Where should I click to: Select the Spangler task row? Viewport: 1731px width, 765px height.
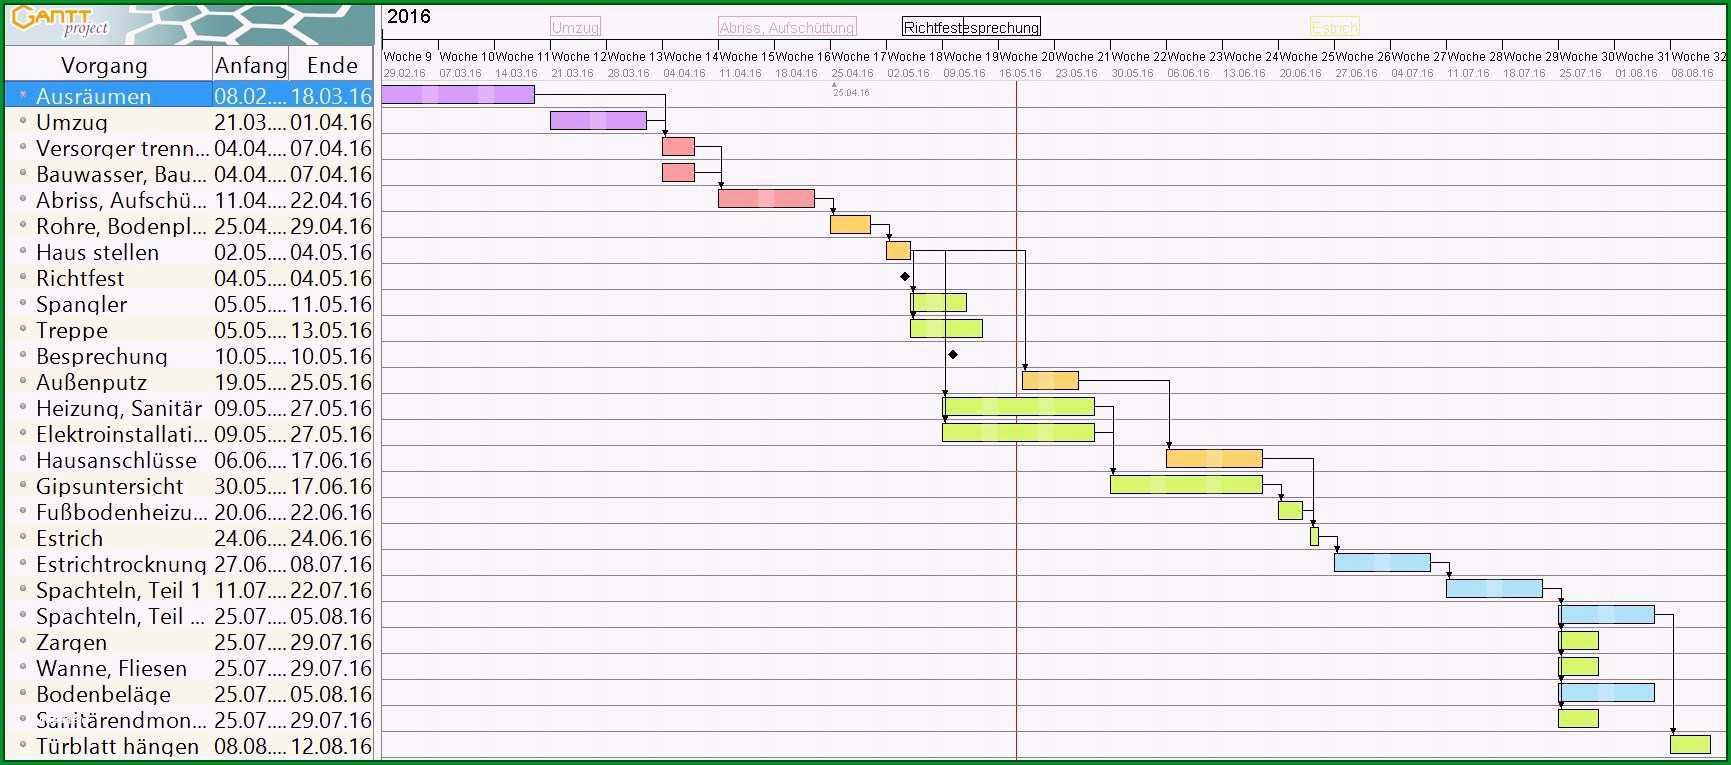click(x=190, y=304)
